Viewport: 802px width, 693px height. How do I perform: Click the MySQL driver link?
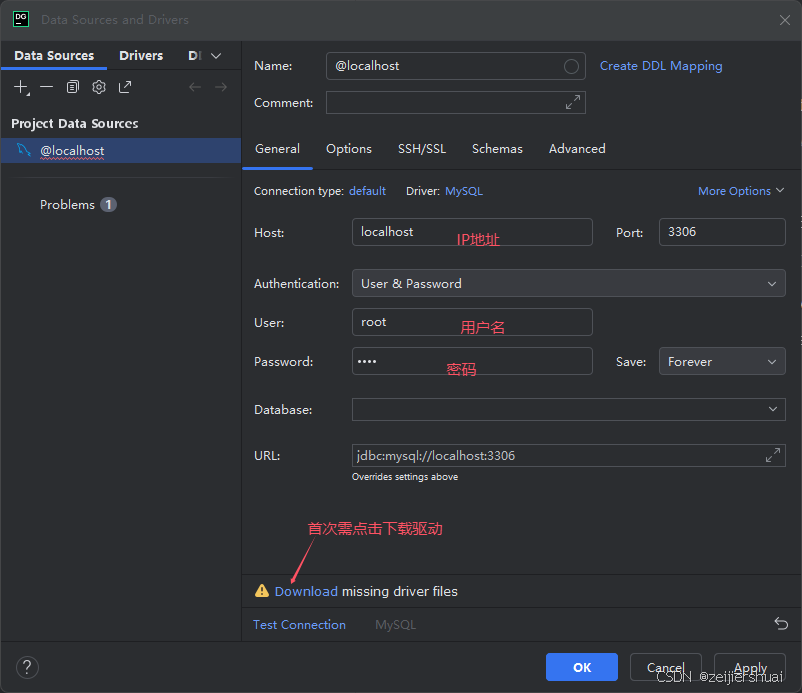click(x=463, y=191)
